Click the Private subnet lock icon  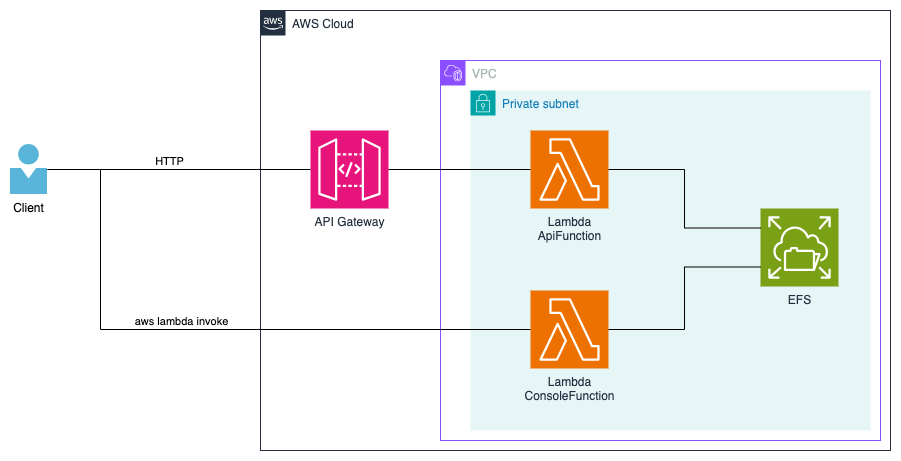click(483, 103)
